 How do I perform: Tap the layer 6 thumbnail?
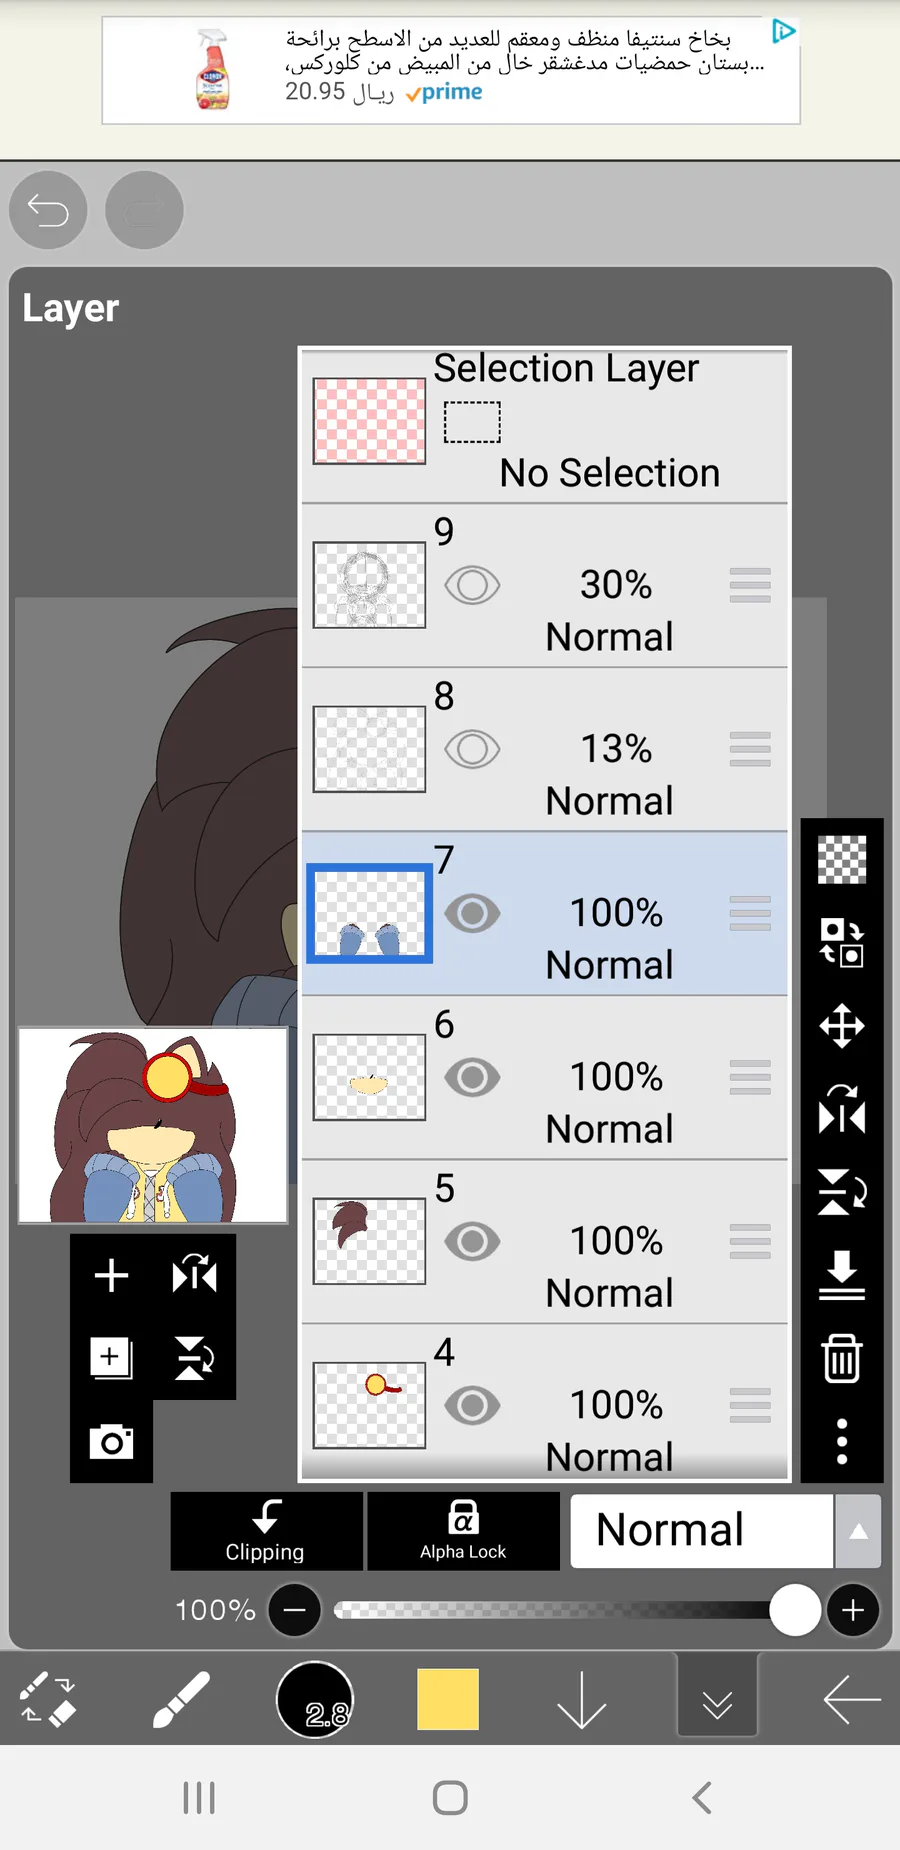point(369,1077)
